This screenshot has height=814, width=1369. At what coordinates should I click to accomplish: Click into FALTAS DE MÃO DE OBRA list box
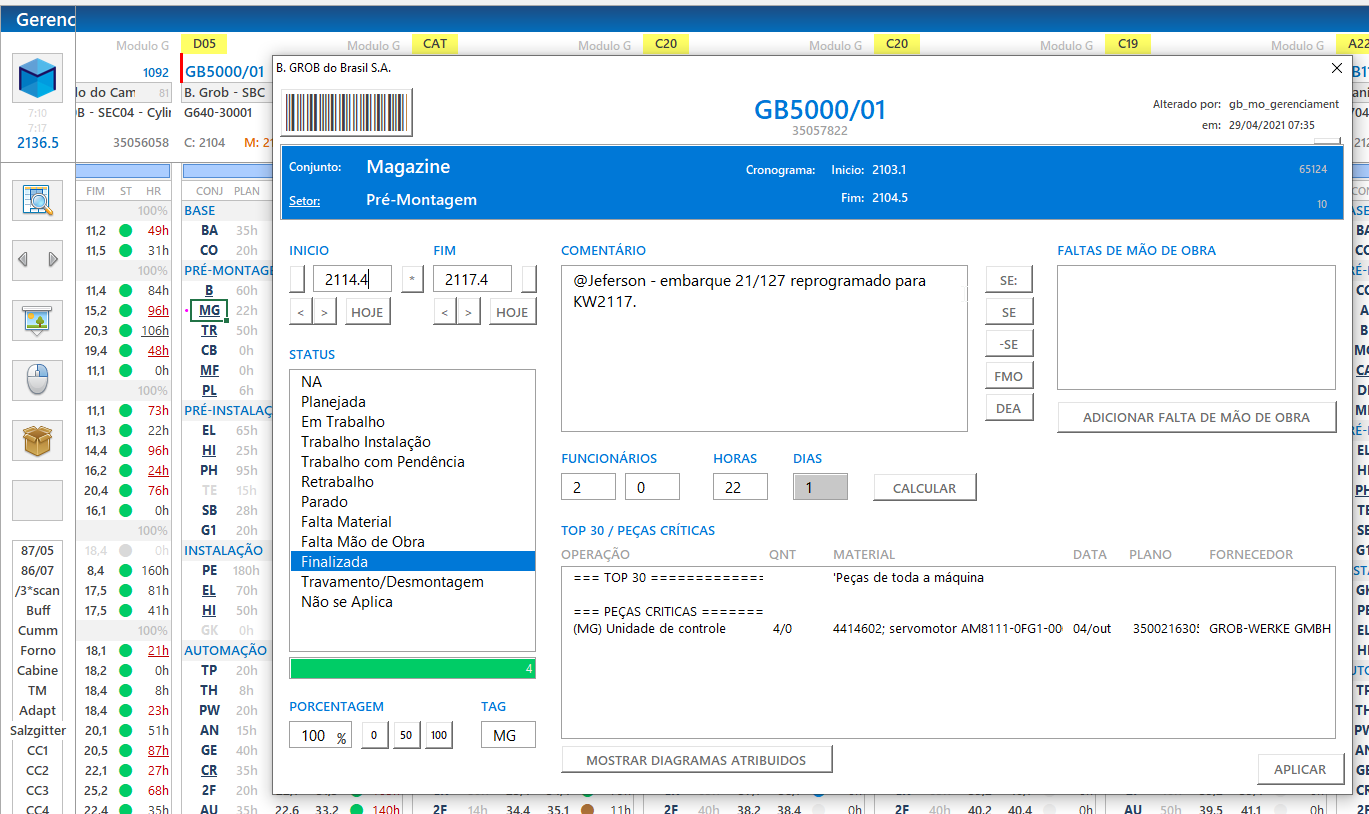(1196, 327)
